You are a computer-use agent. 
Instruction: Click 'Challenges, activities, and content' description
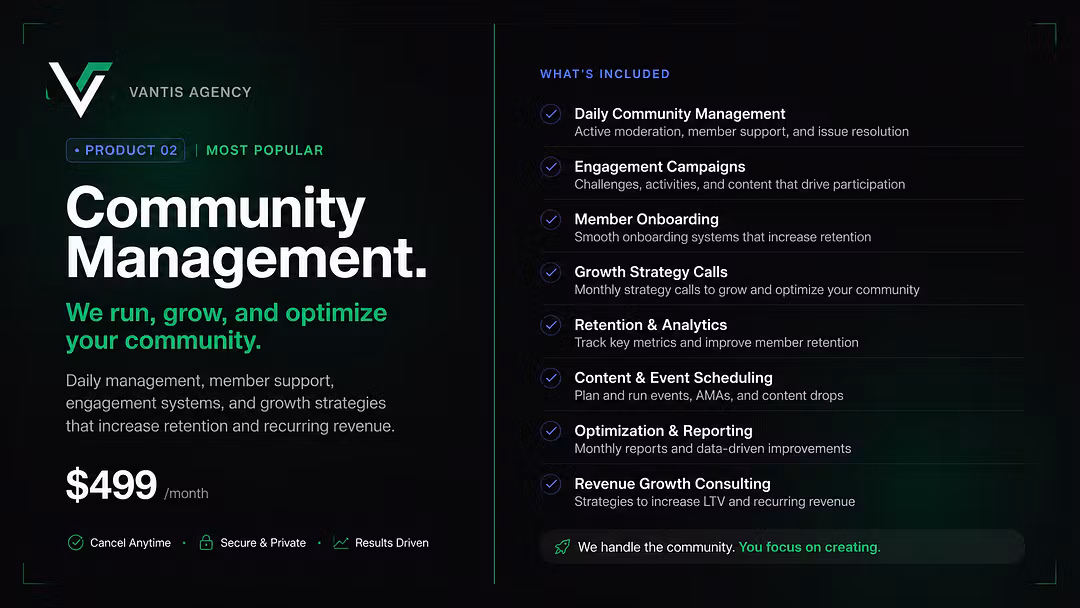click(740, 185)
